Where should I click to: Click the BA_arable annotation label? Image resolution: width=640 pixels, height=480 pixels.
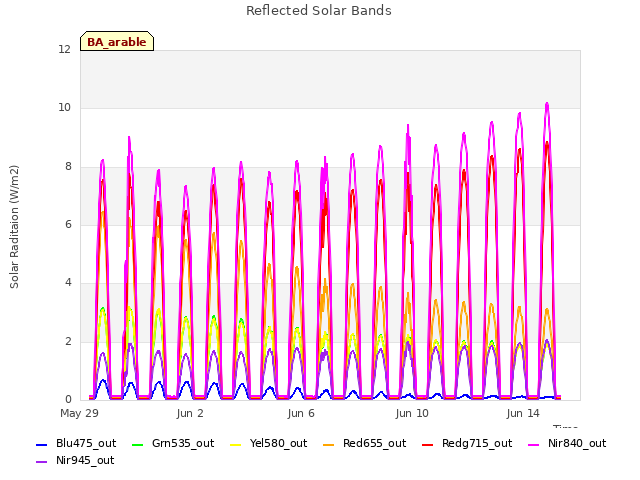[117, 41]
